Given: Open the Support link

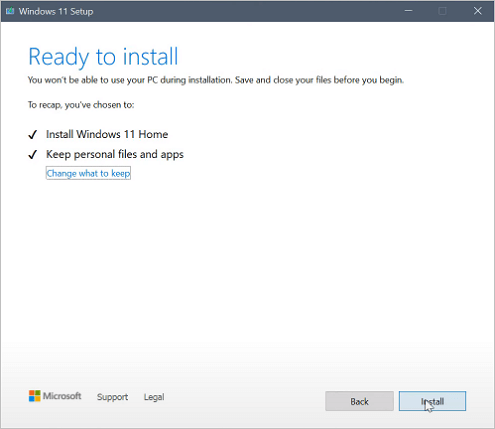Looking at the screenshot, I should pyautogui.click(x=112, y=397).
